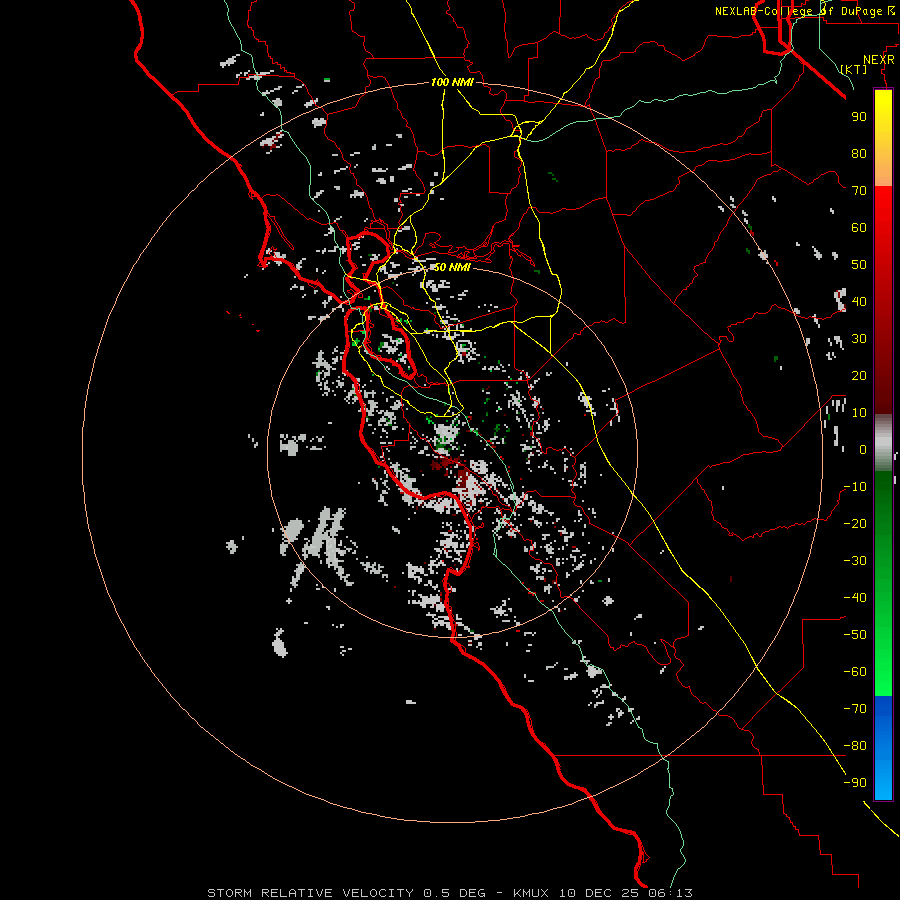This screenshot has width=900, height=900.
Task: Click the gray near-zero segment of color bar
Action: click(x=883, y=443)
